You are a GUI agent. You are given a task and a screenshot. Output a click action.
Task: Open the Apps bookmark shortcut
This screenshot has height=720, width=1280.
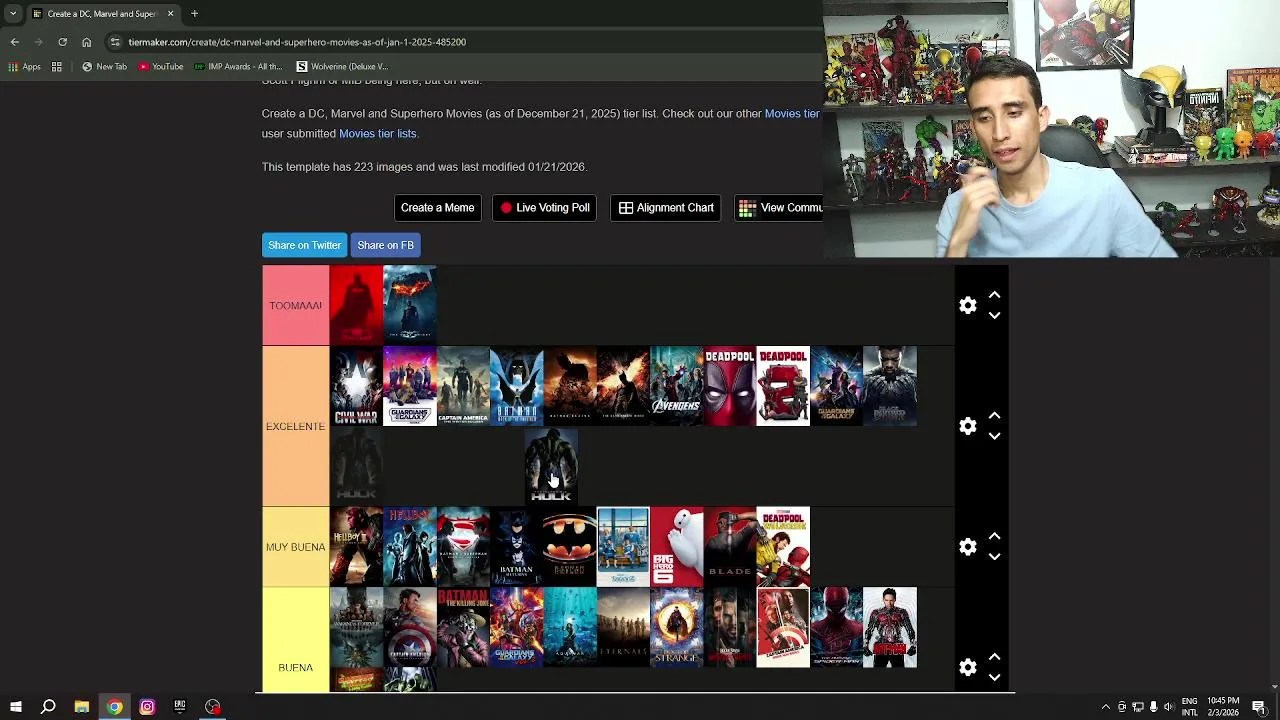point(25,67)
